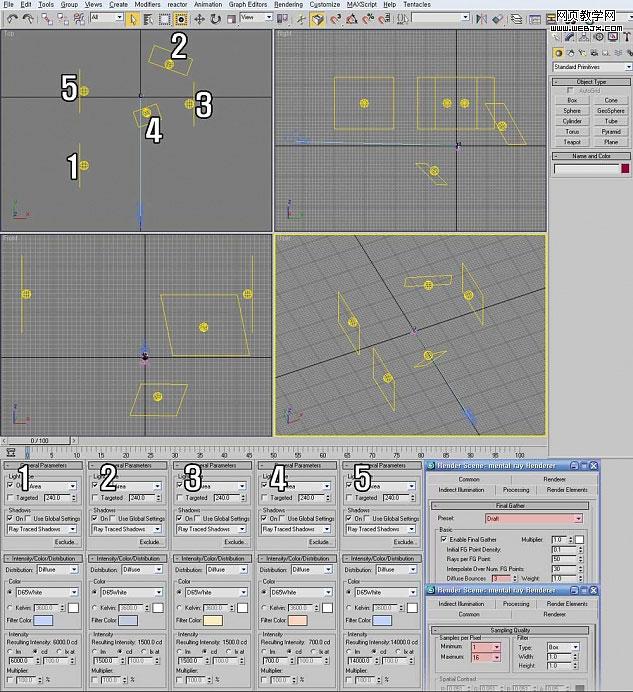Open the Rendering menu
Viewport: 633px width, 692px height.
288,4
